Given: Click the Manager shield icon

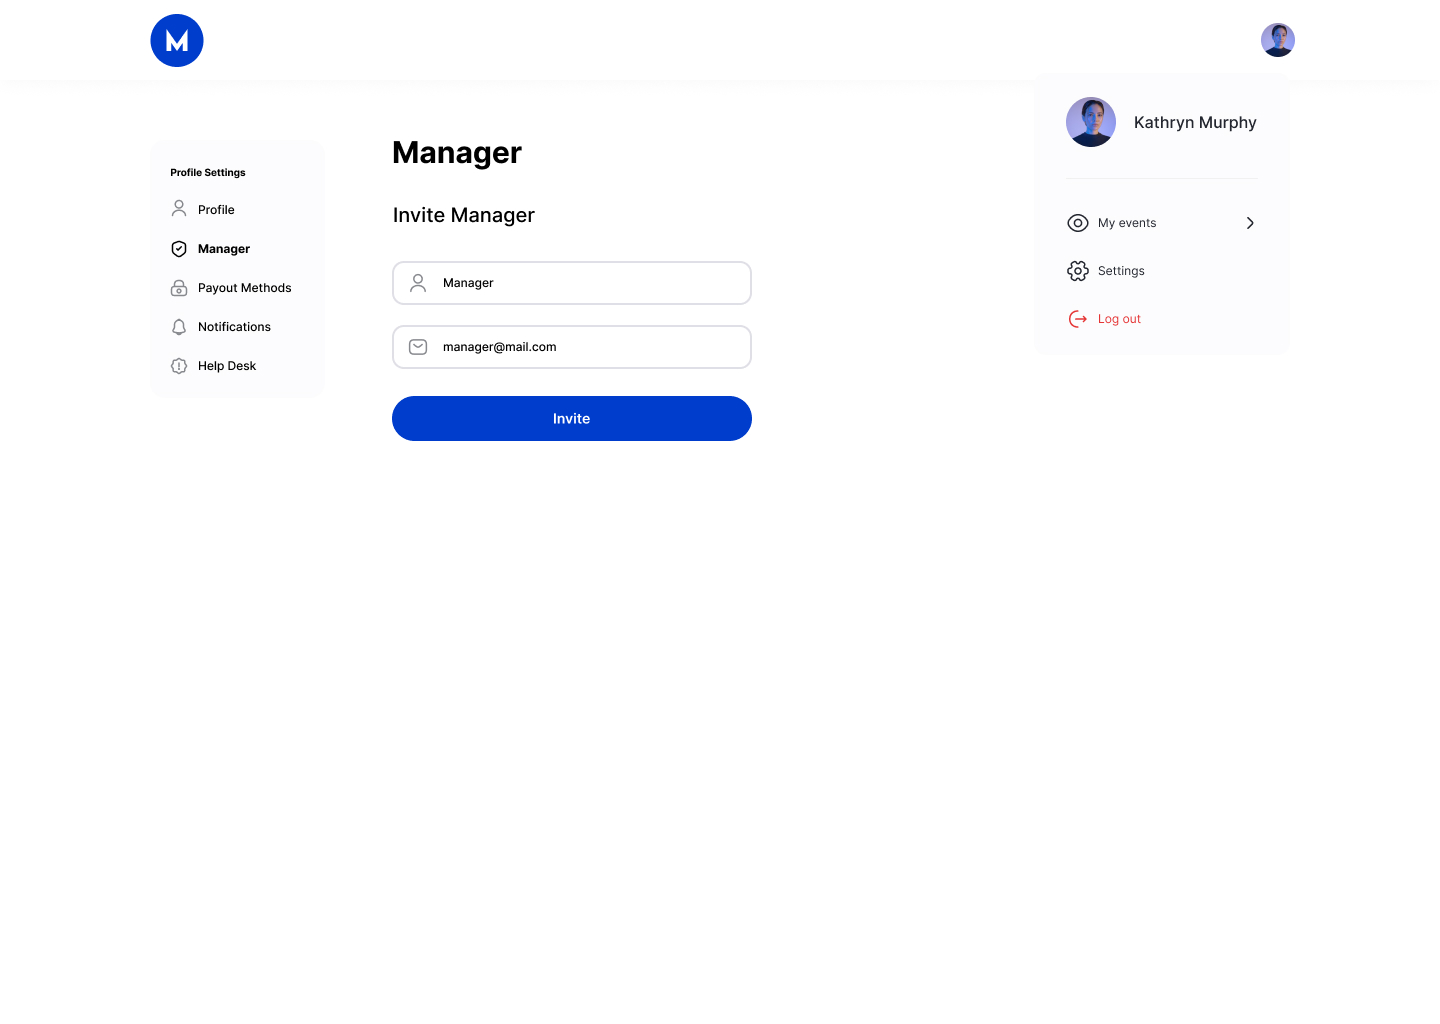Looking at the screenshot, I should [179, 249].
